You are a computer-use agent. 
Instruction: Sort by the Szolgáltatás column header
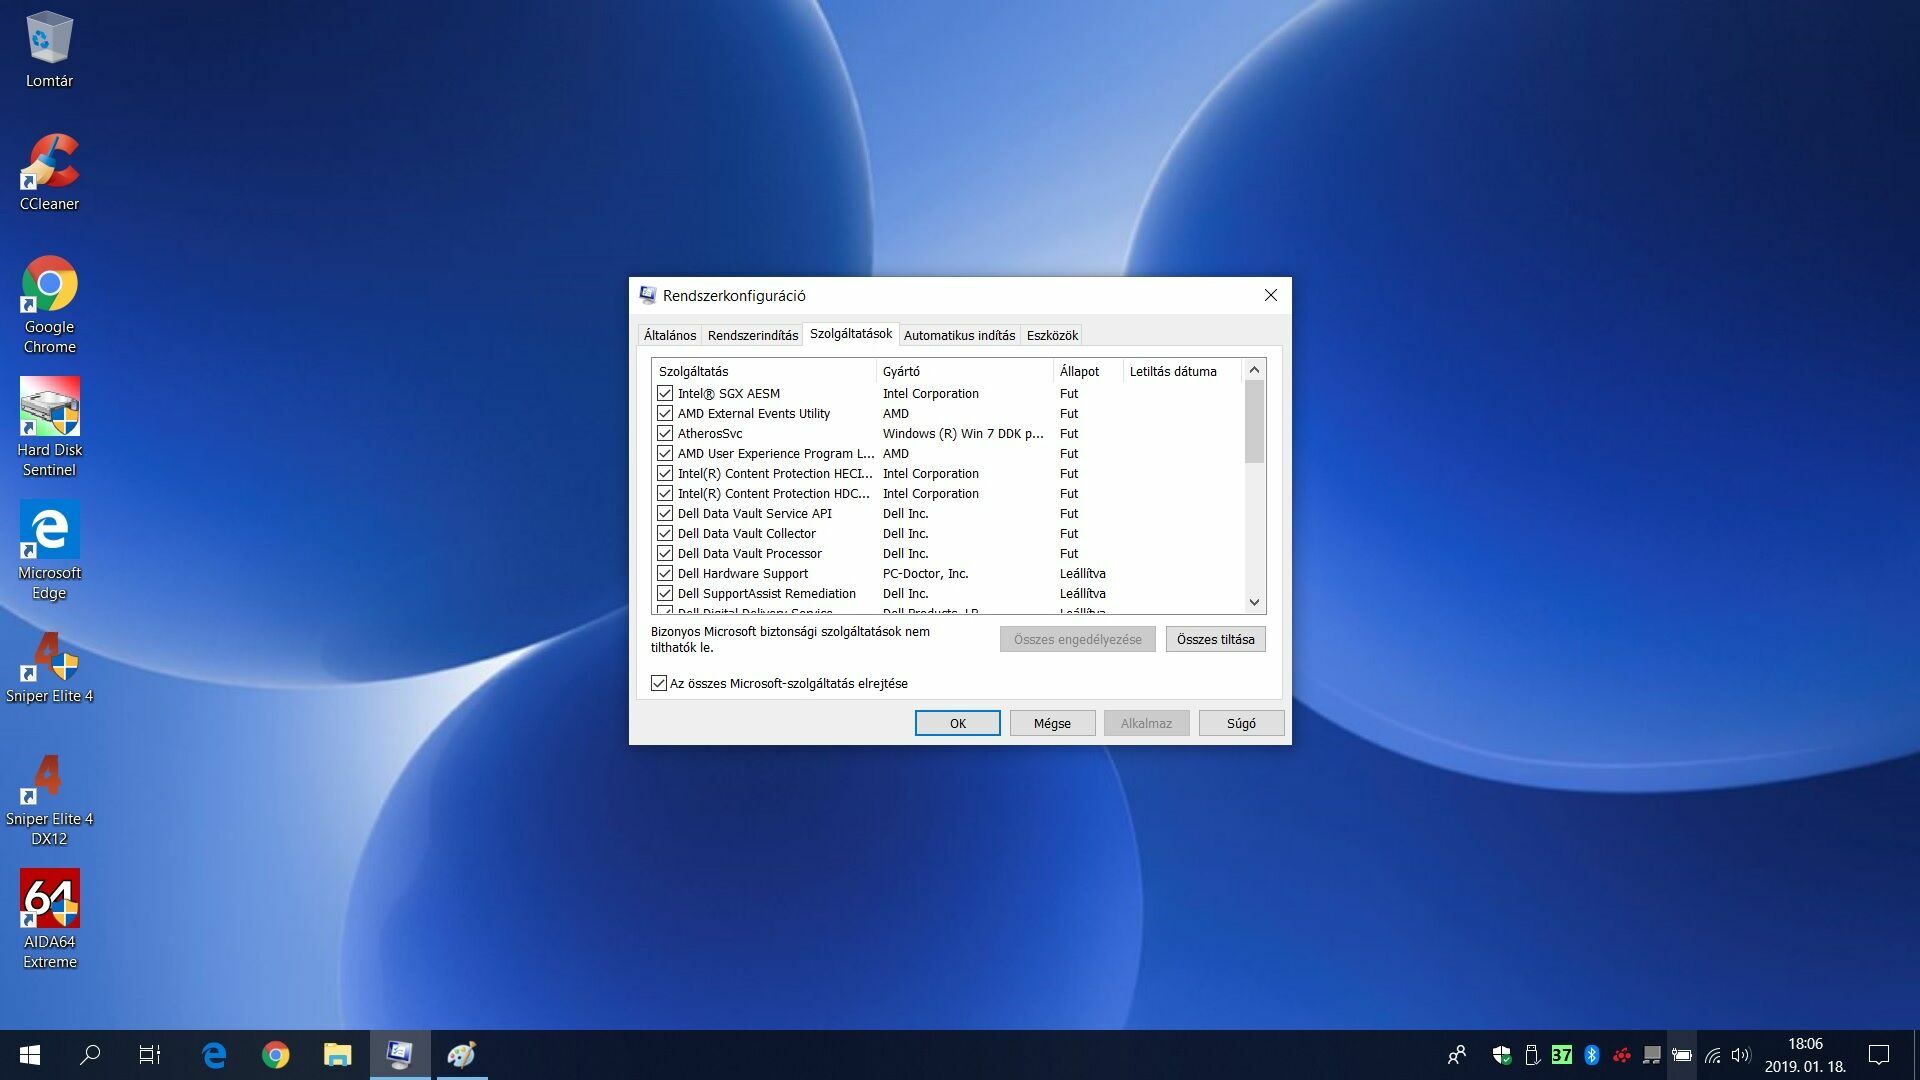[764, 371]
